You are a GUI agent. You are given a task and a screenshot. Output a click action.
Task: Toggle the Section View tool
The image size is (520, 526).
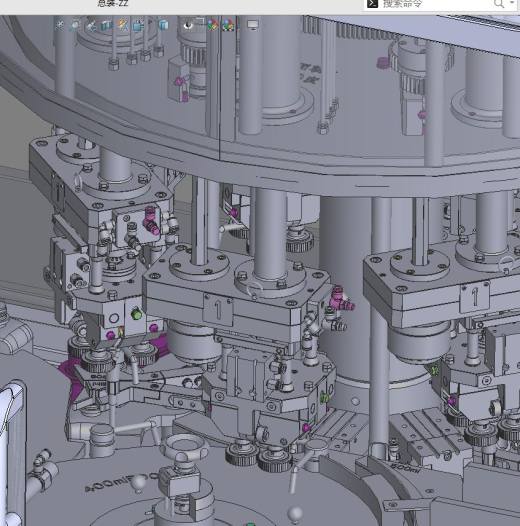[106, 25]
